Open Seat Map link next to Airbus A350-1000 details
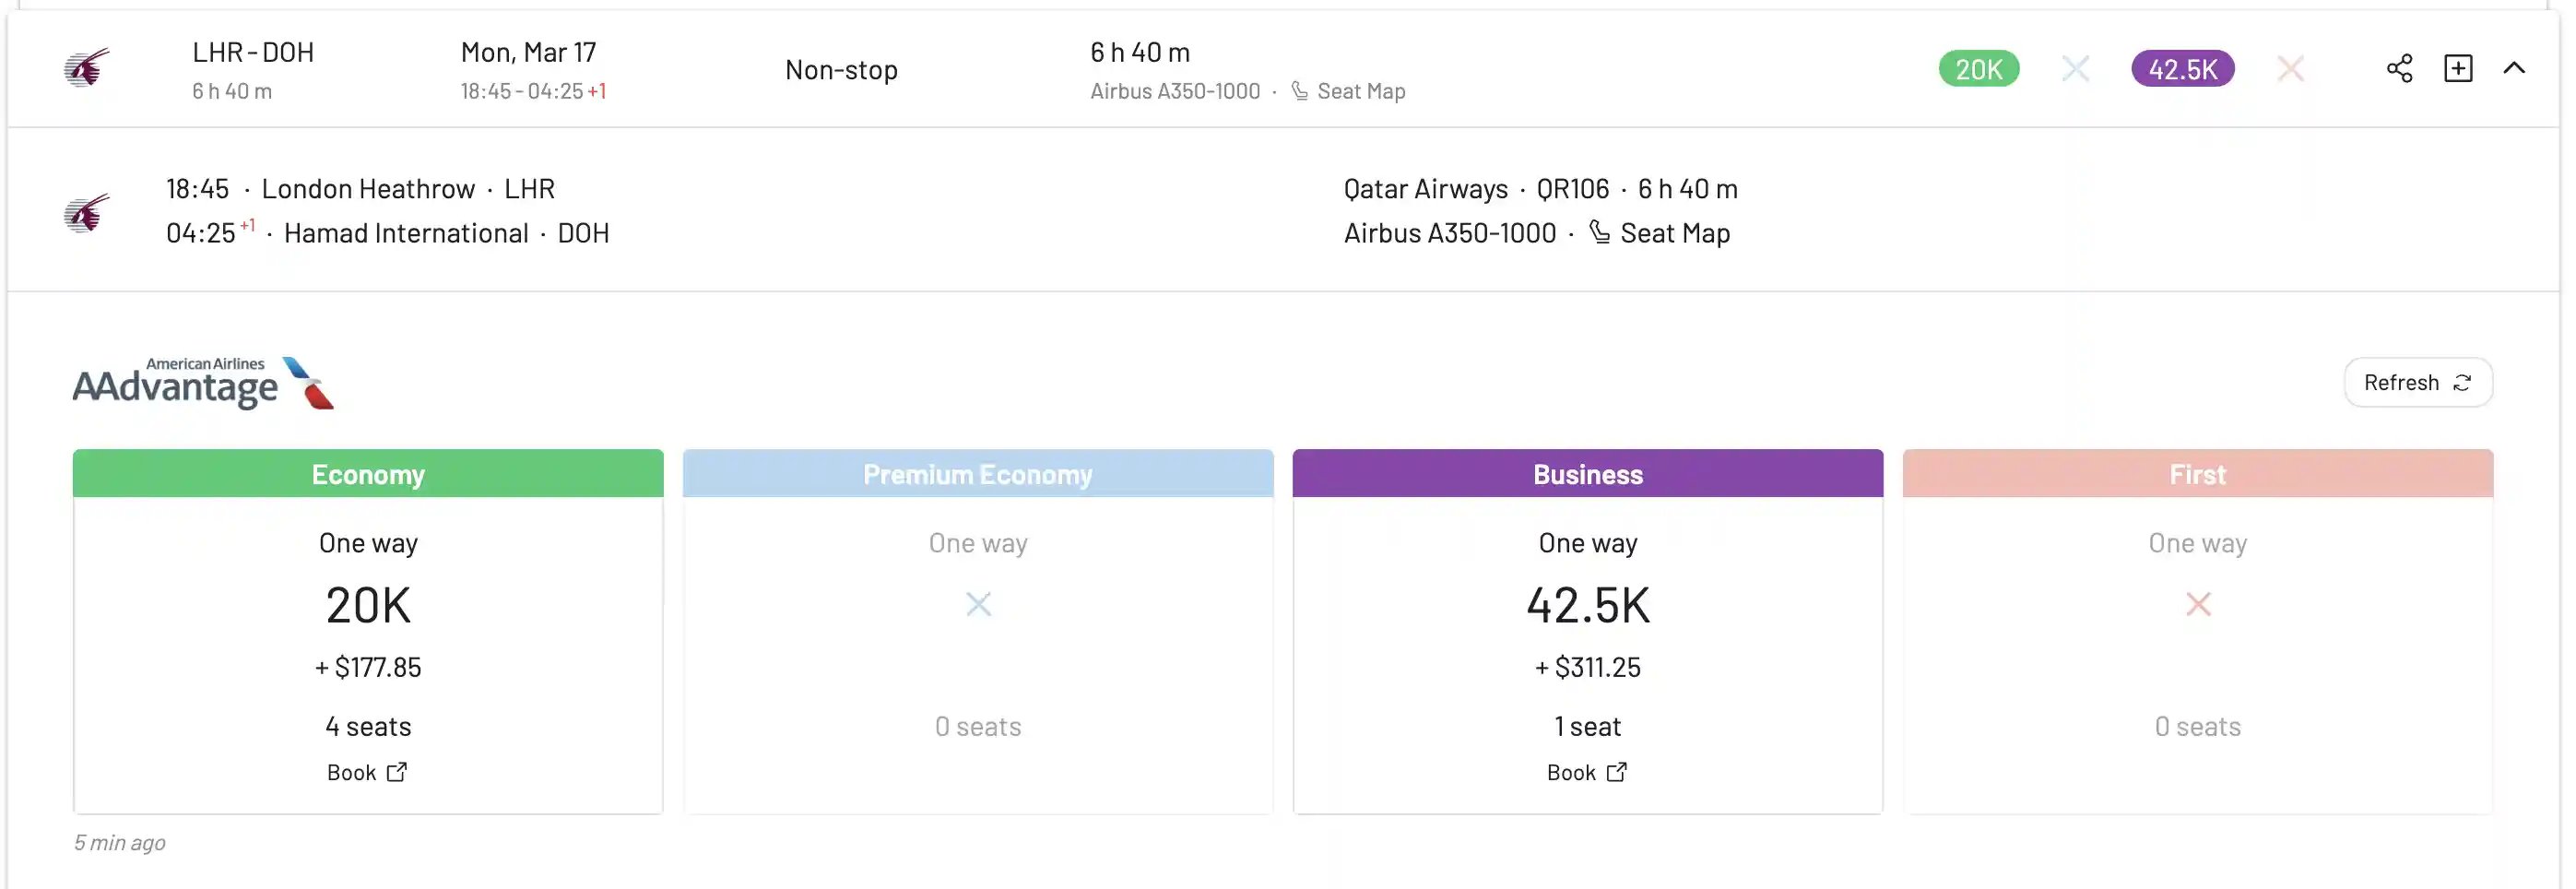 pos(1659,233)
